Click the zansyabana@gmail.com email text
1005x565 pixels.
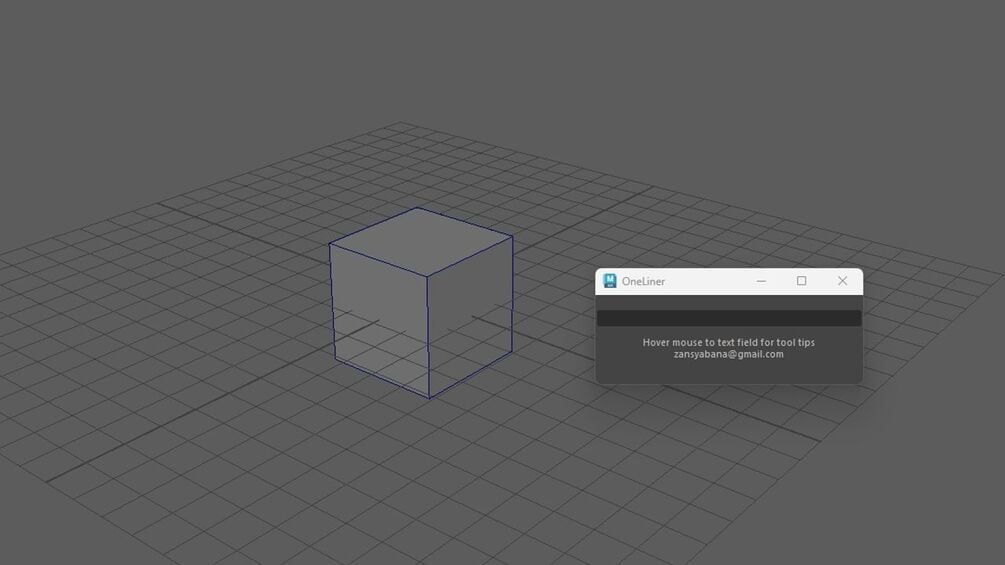[x=729, y=354]
